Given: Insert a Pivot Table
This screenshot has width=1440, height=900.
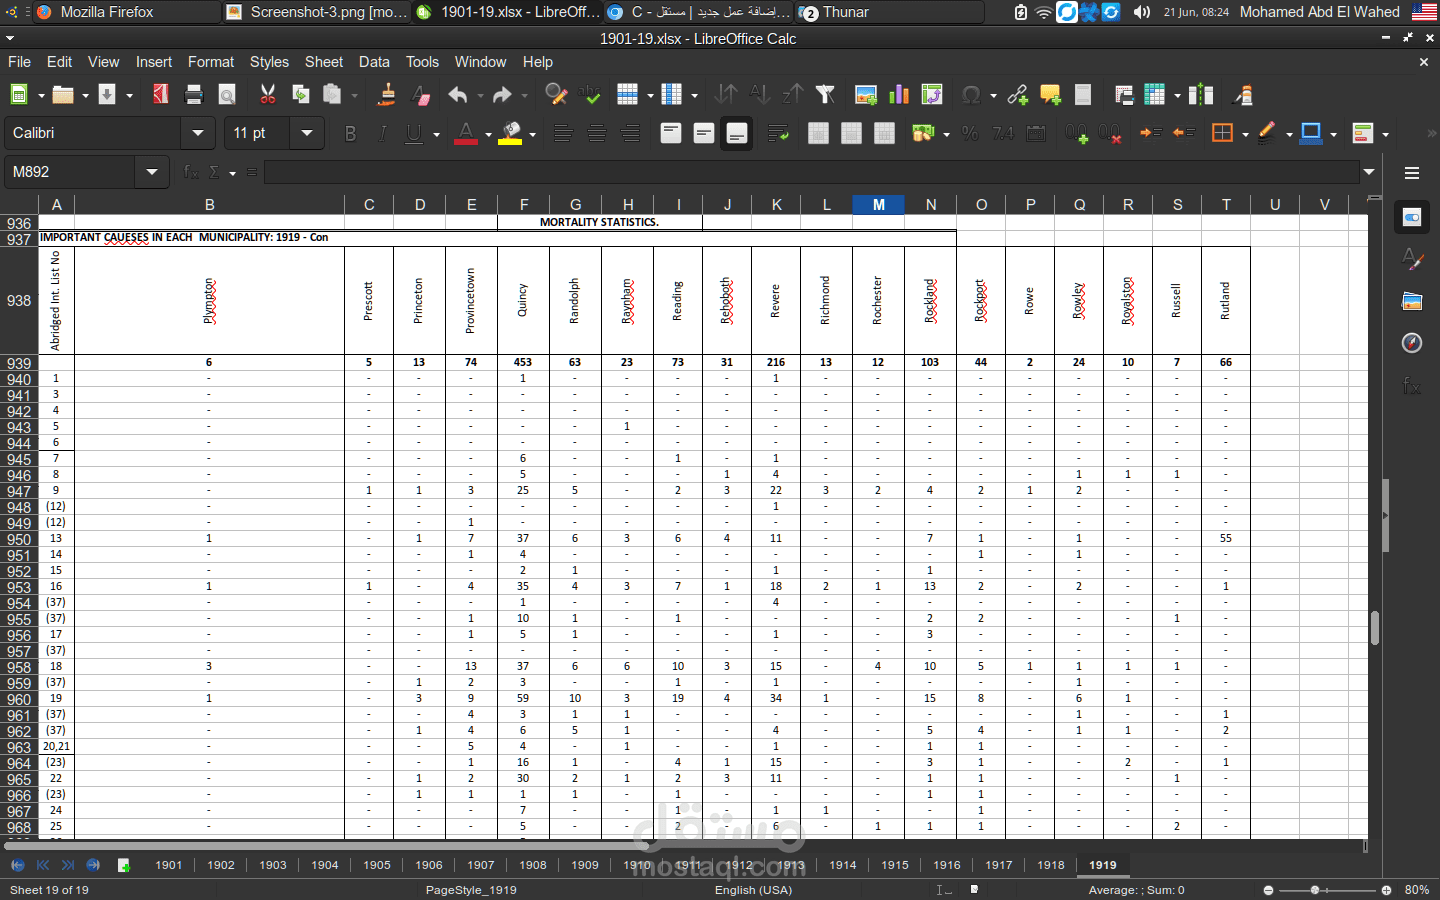Looking at the screenshot, I should [x=932, y=94].
